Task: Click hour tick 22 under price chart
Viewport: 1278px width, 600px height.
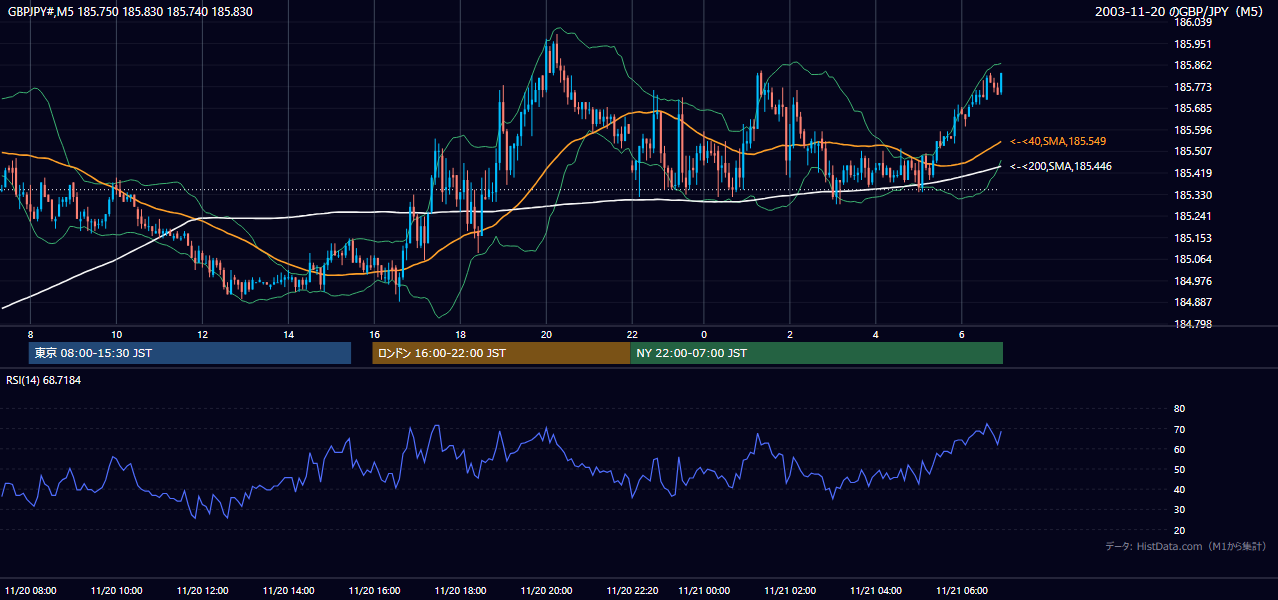Action: [632, 335]
